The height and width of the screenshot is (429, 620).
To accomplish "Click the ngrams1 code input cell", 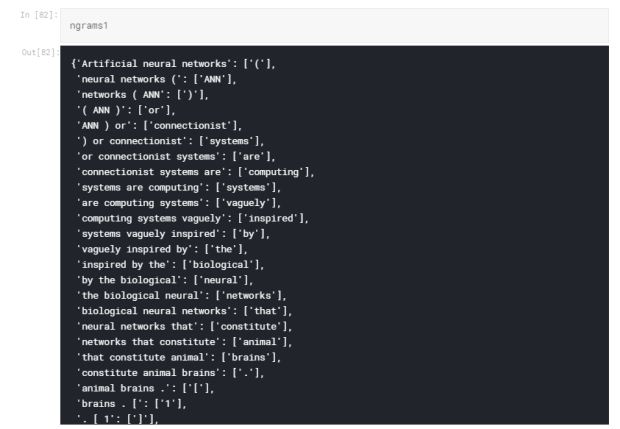I will pyautogui.click(x=330, y=26).
